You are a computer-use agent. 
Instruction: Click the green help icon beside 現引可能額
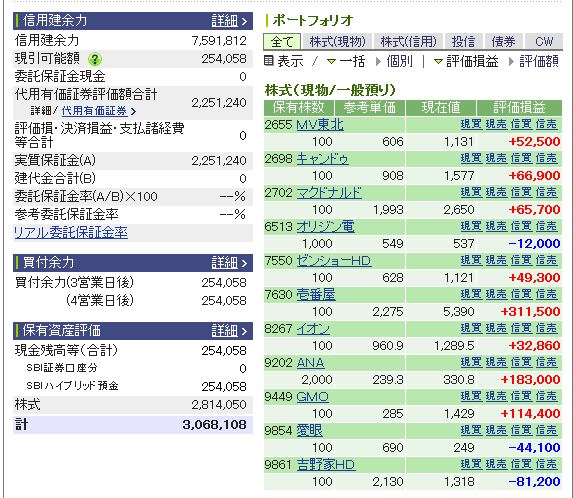pos(95,59)
